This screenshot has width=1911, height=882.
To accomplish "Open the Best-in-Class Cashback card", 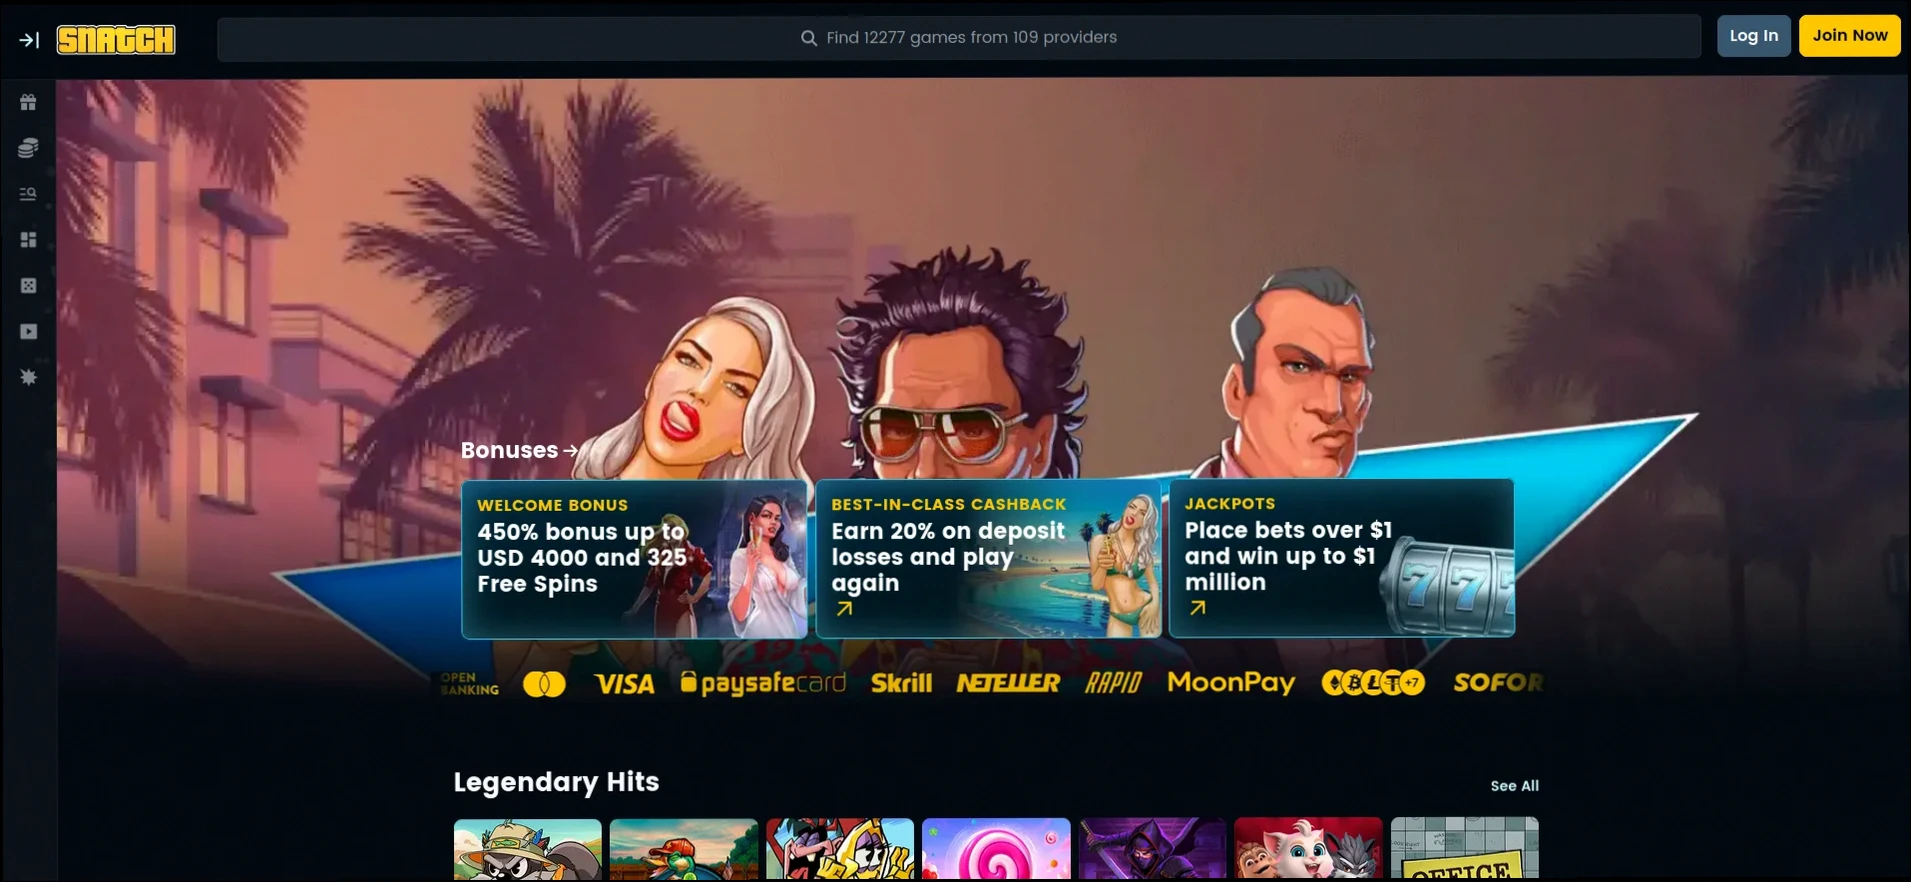I will pos(988,559).
